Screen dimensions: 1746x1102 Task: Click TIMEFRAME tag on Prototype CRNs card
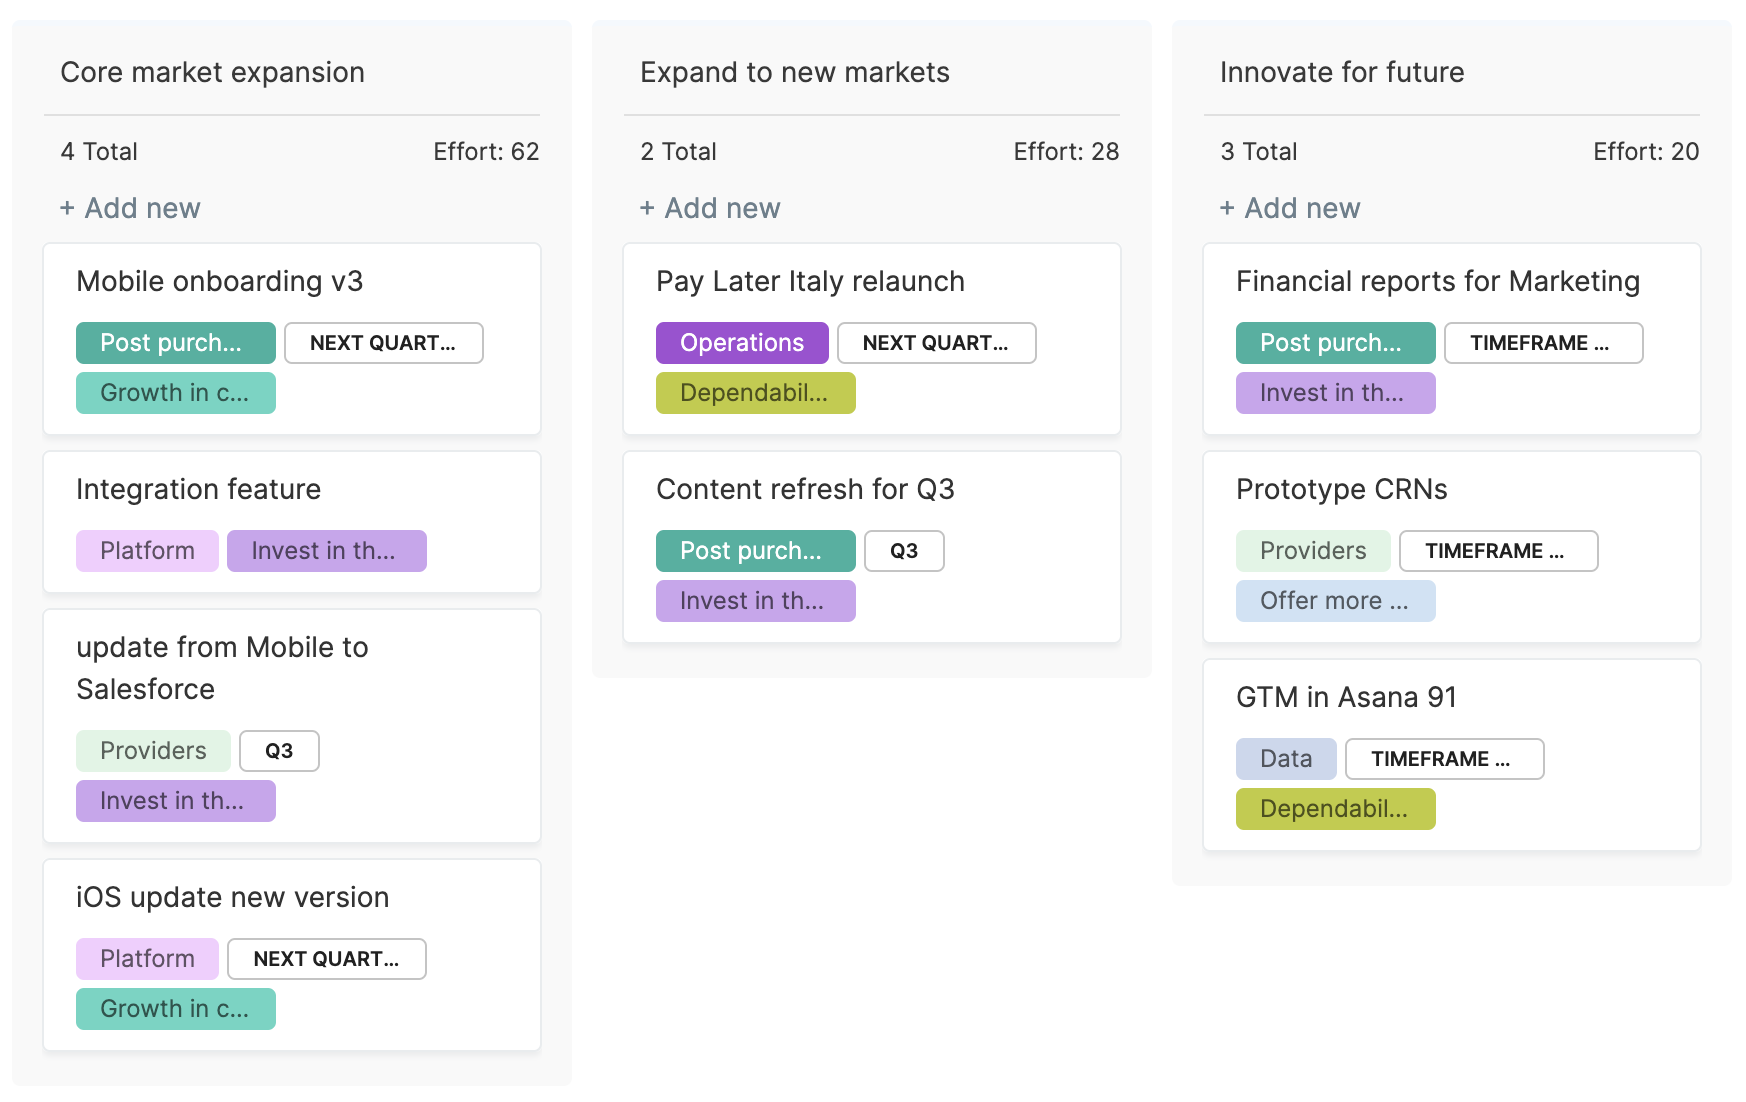pos(1499,551)
